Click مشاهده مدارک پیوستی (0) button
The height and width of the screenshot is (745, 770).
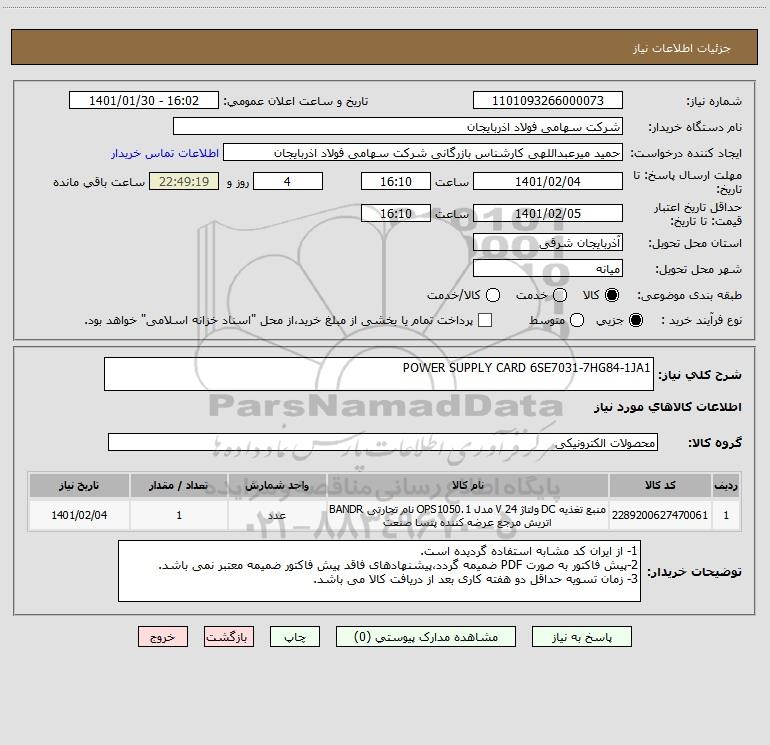tap(426, 637)
